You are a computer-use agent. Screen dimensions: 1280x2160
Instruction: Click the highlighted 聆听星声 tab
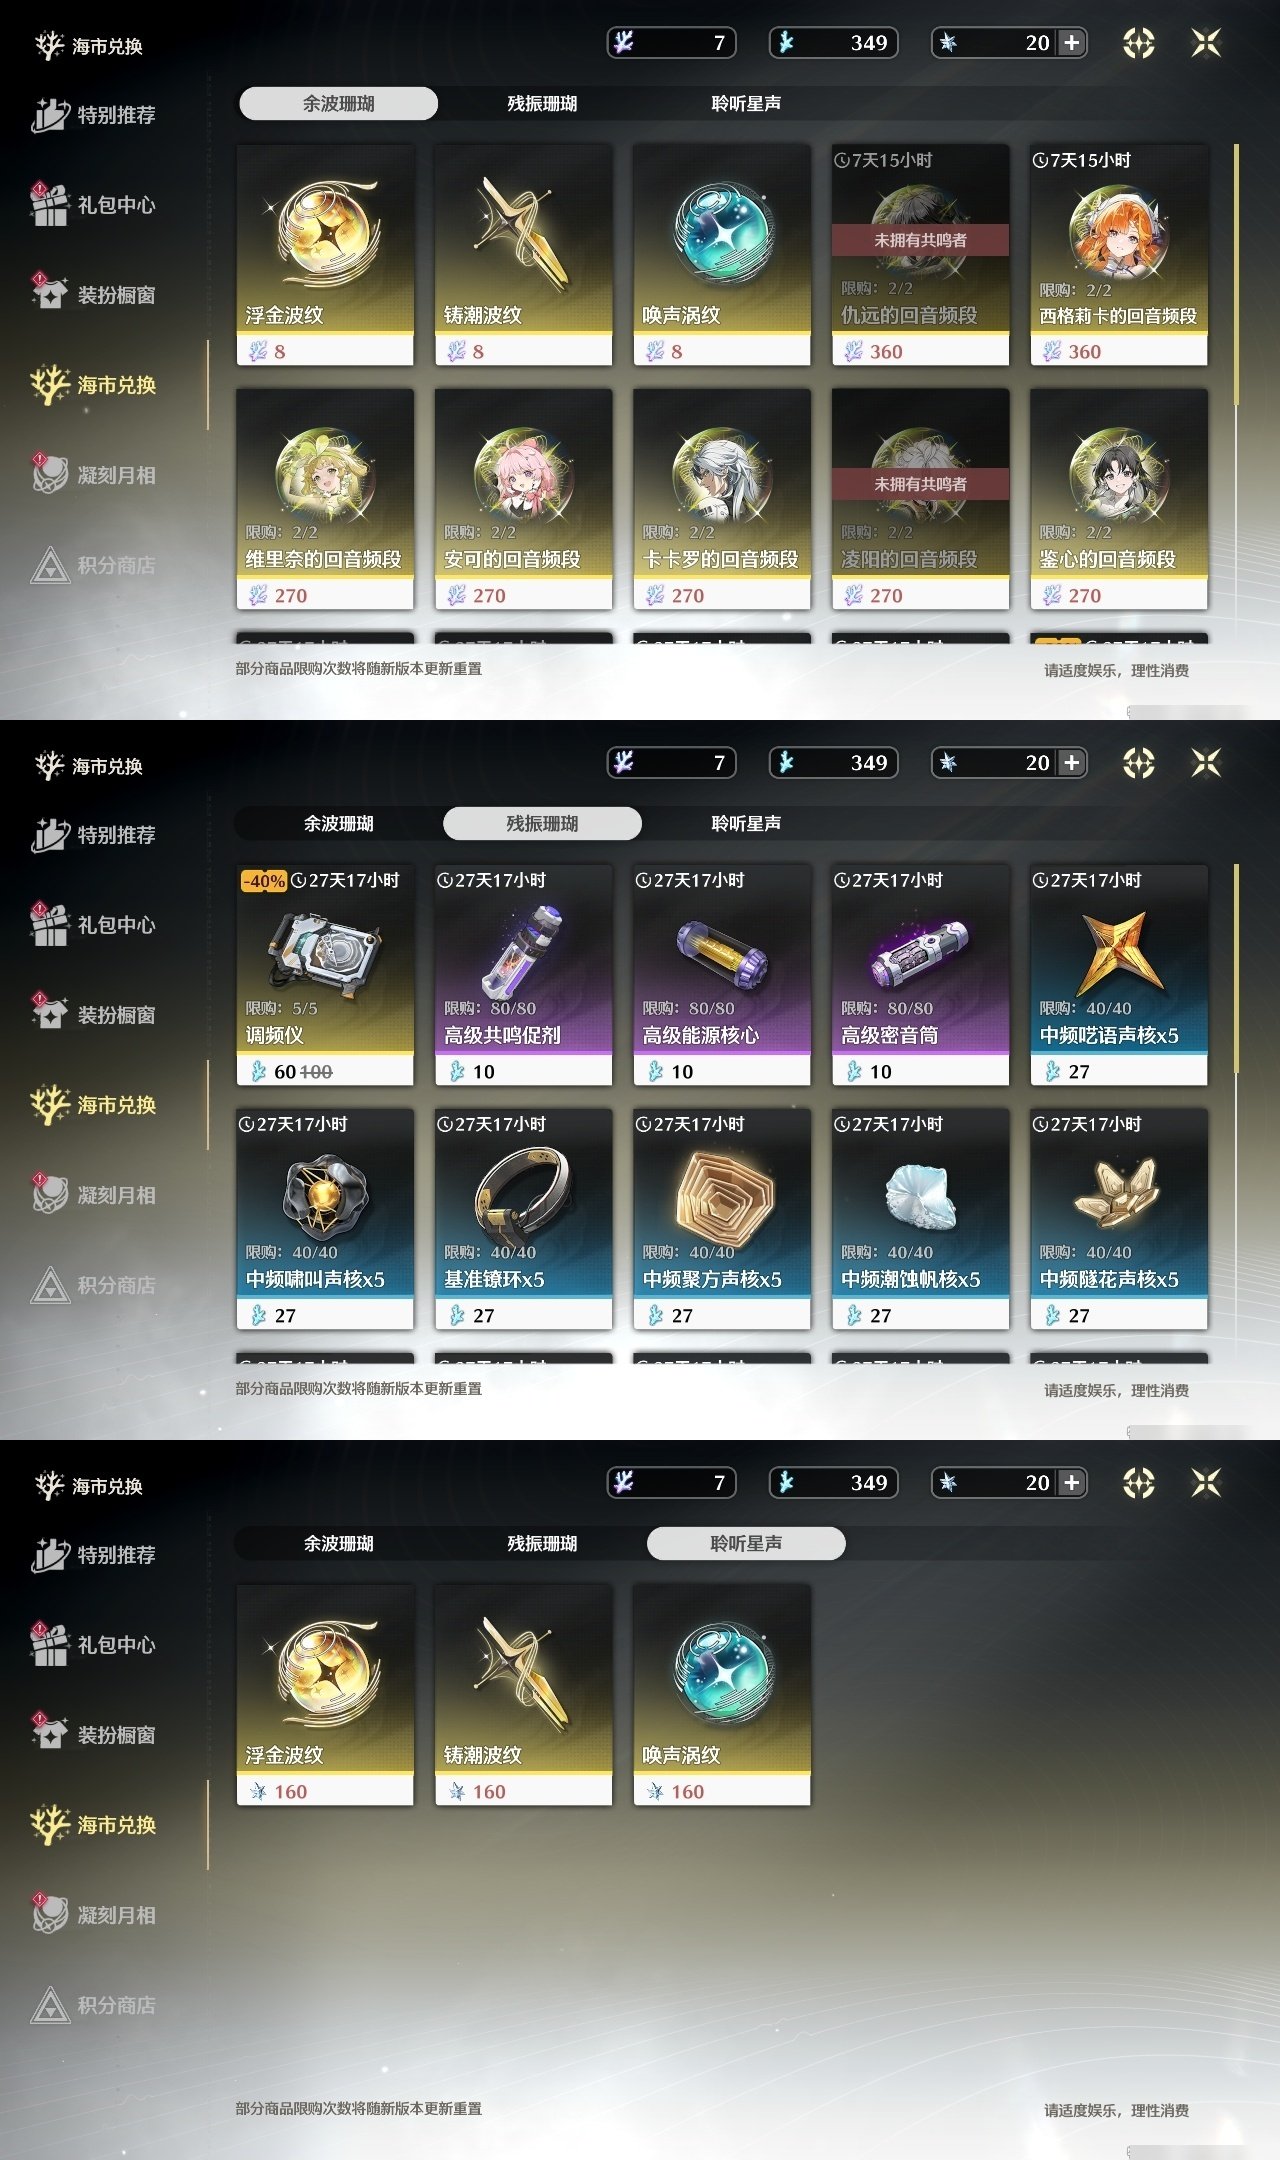[x=746, y=1544]
